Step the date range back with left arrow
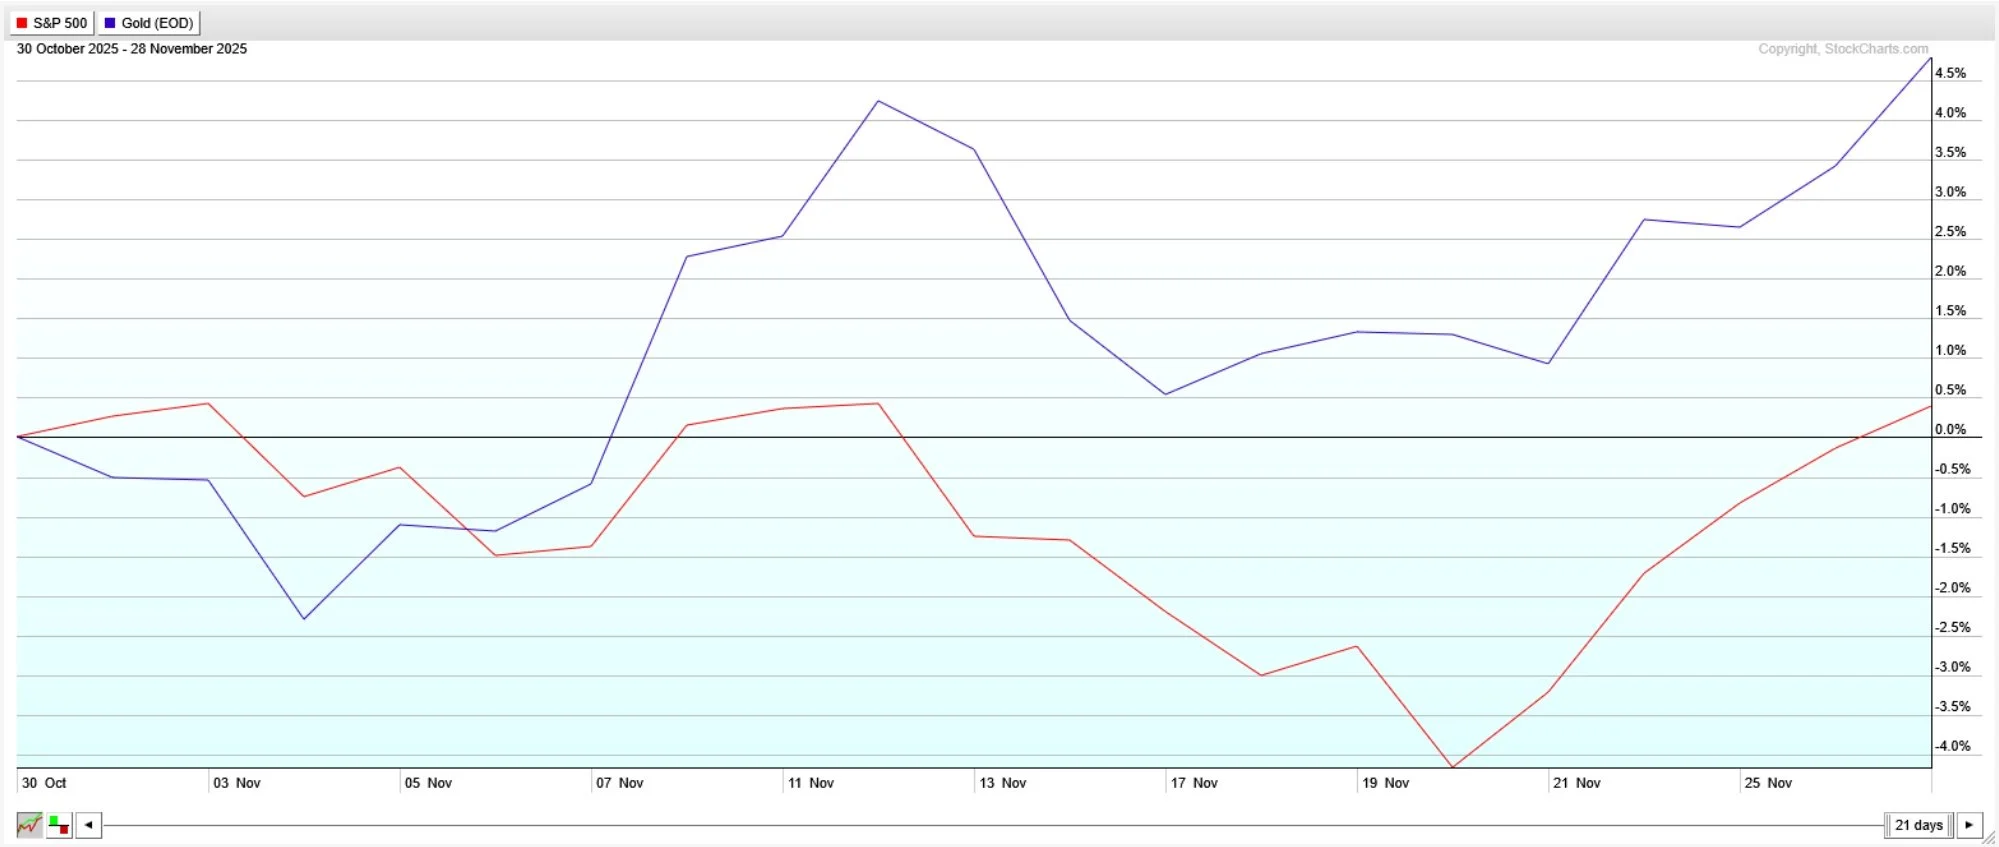 [89, 826]
